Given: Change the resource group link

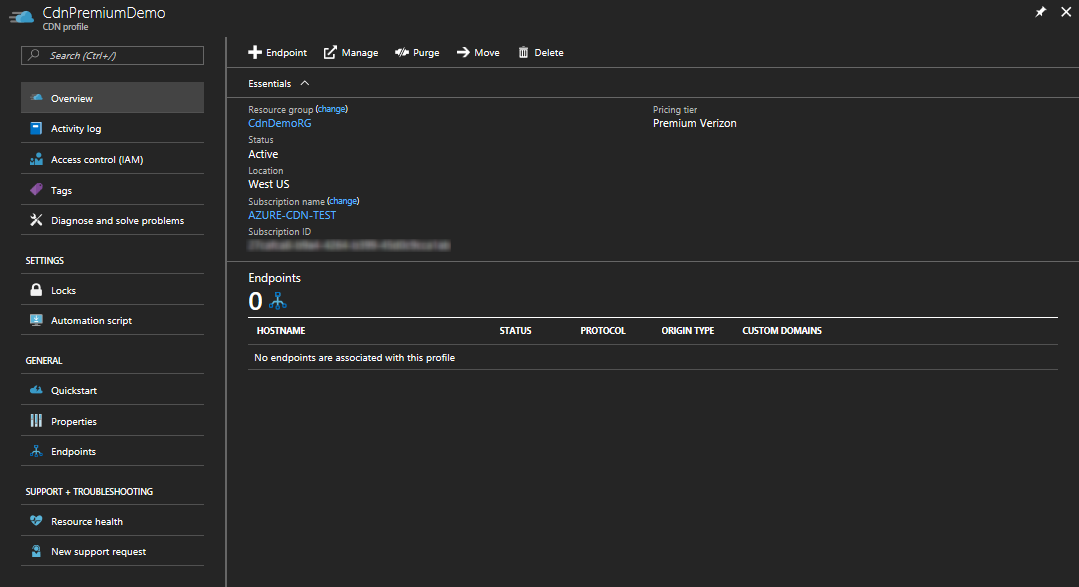Looking at the screenshot, I should [x=332, y=109].
